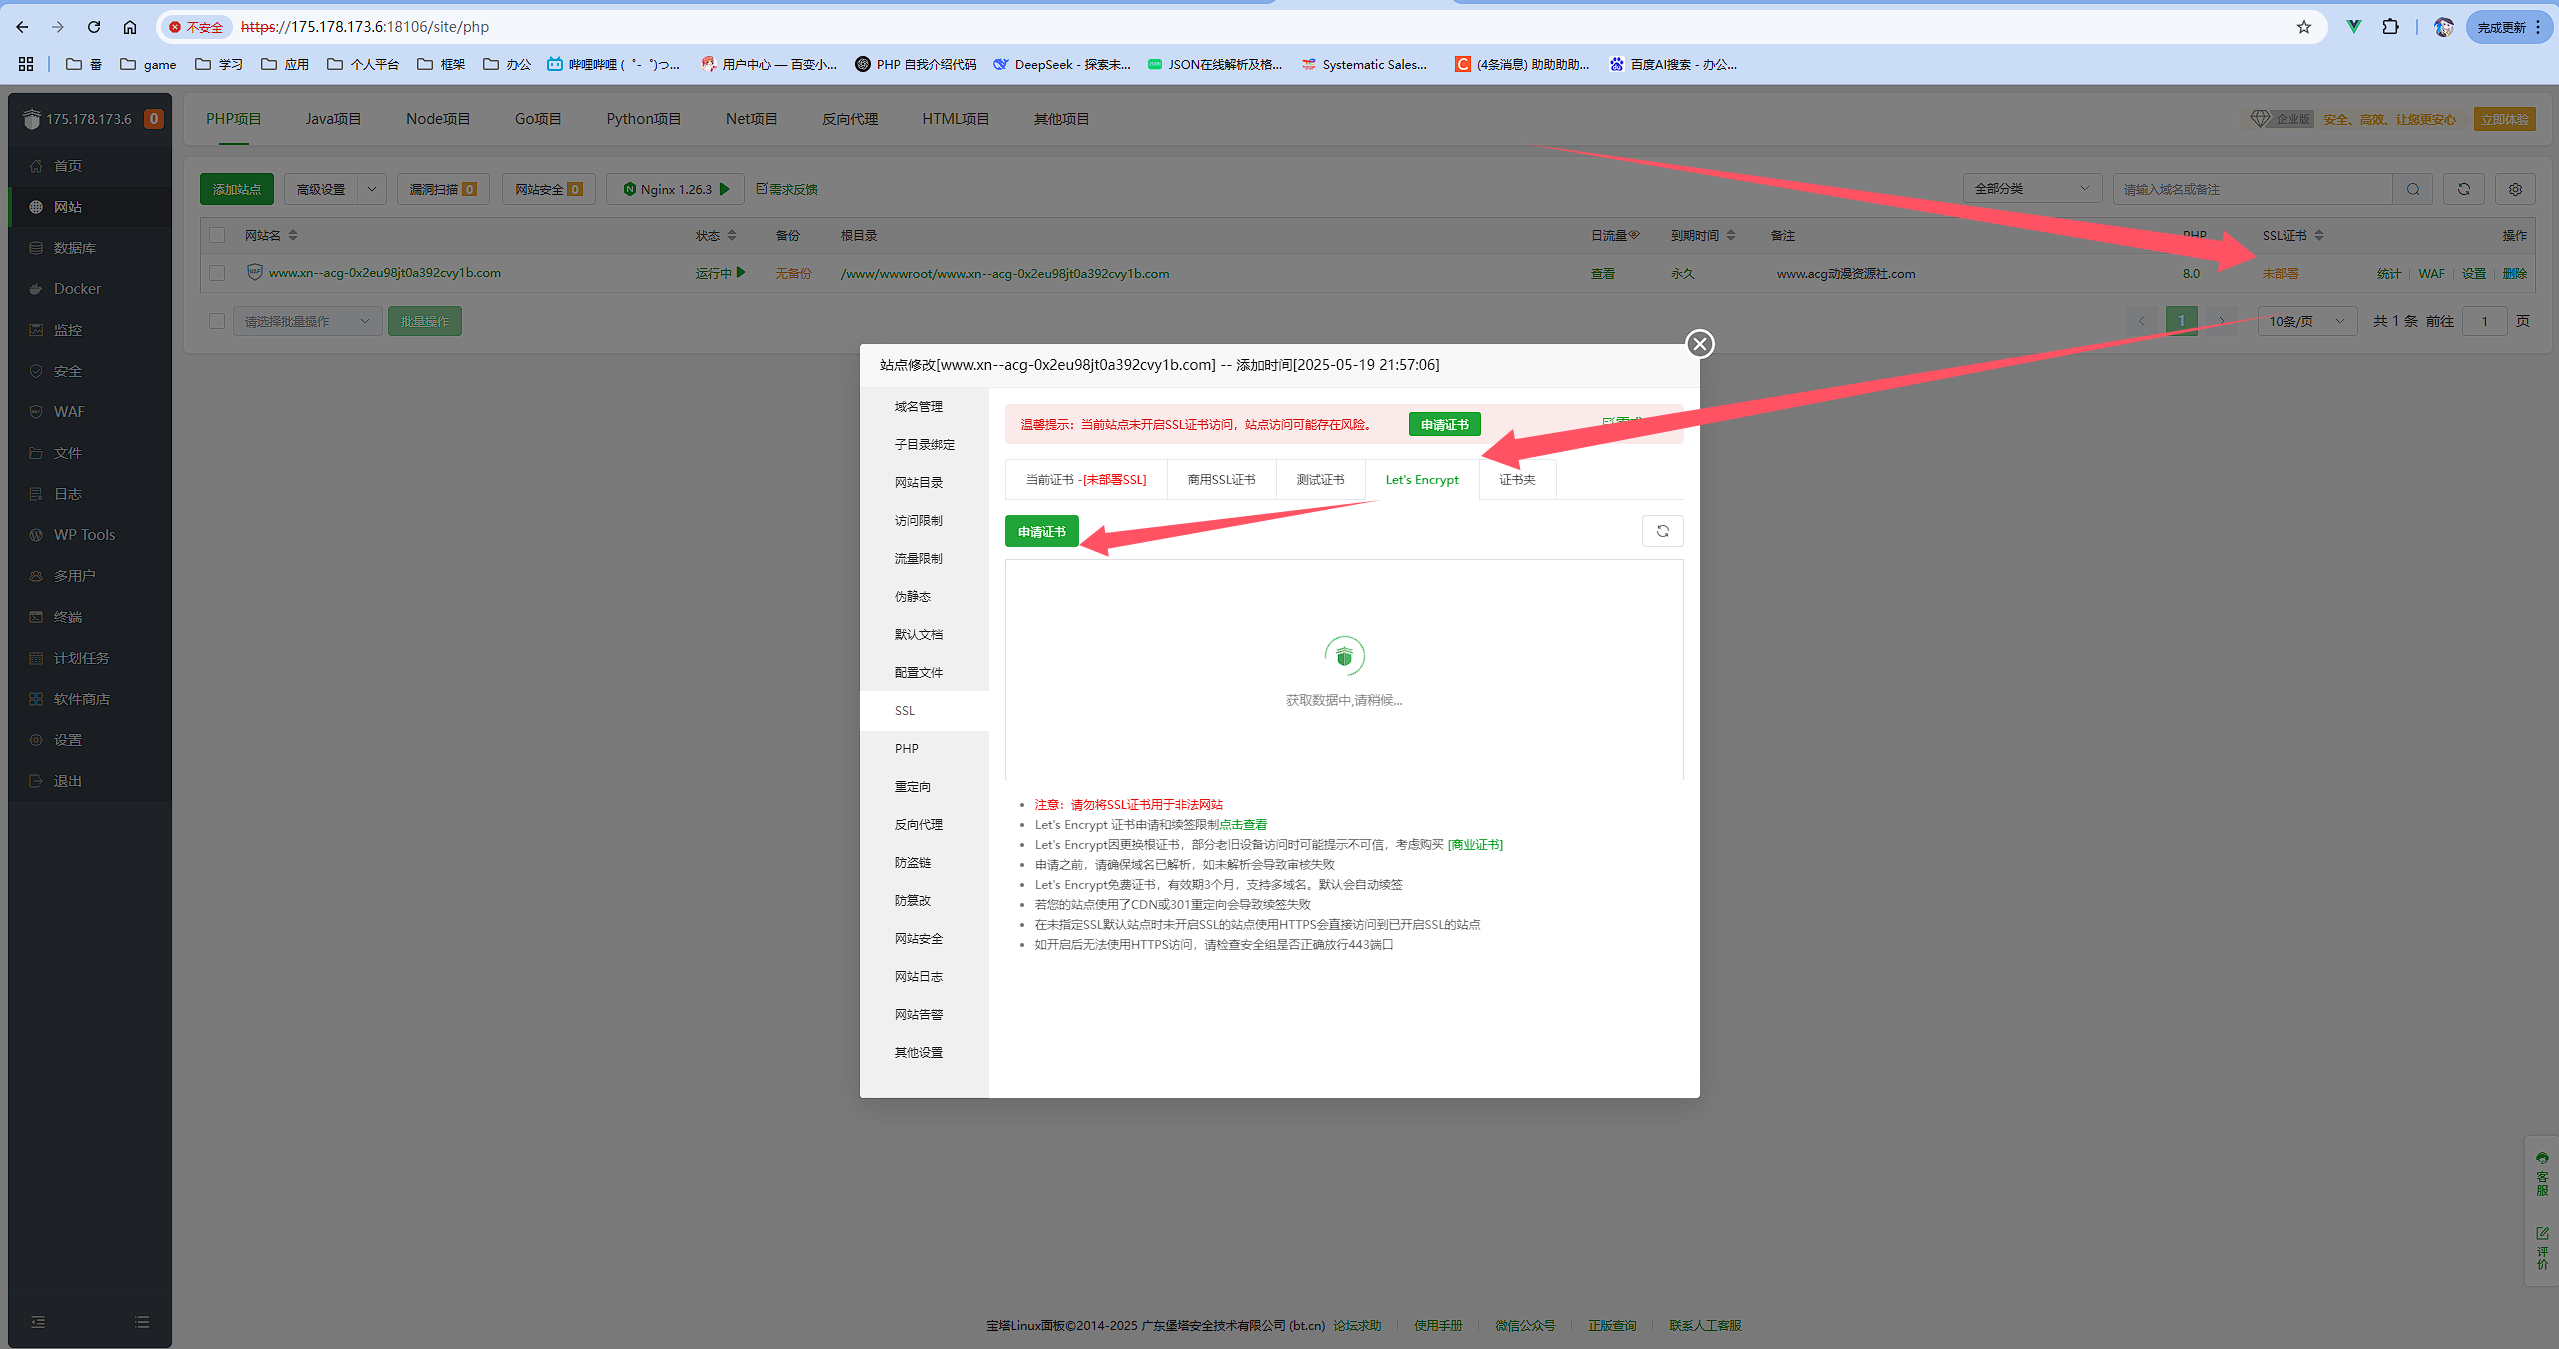Select 伪静态 in dialog menu
Screen dimensions: 2559x1349
pos(912,597)
